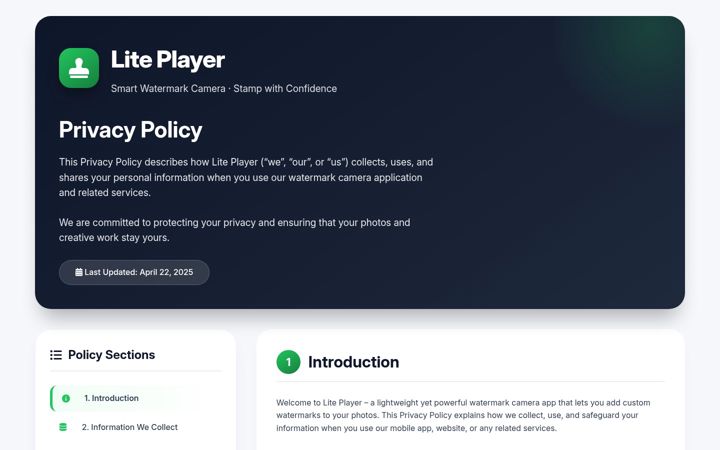Click the divider line under Introduction heading
The height and width of the screenshot is (450, 720).
471,382
